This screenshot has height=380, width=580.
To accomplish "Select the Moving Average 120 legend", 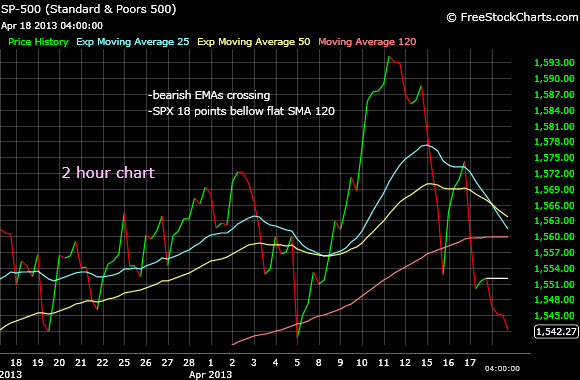I will [367, 42].
